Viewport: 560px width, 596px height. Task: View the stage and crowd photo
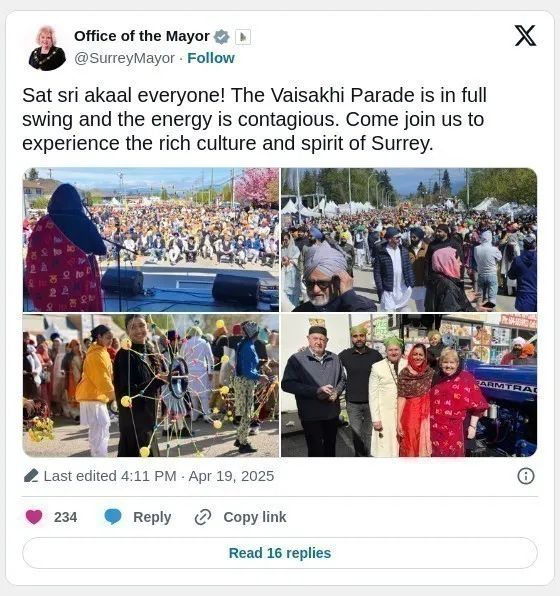coord(151,240)
